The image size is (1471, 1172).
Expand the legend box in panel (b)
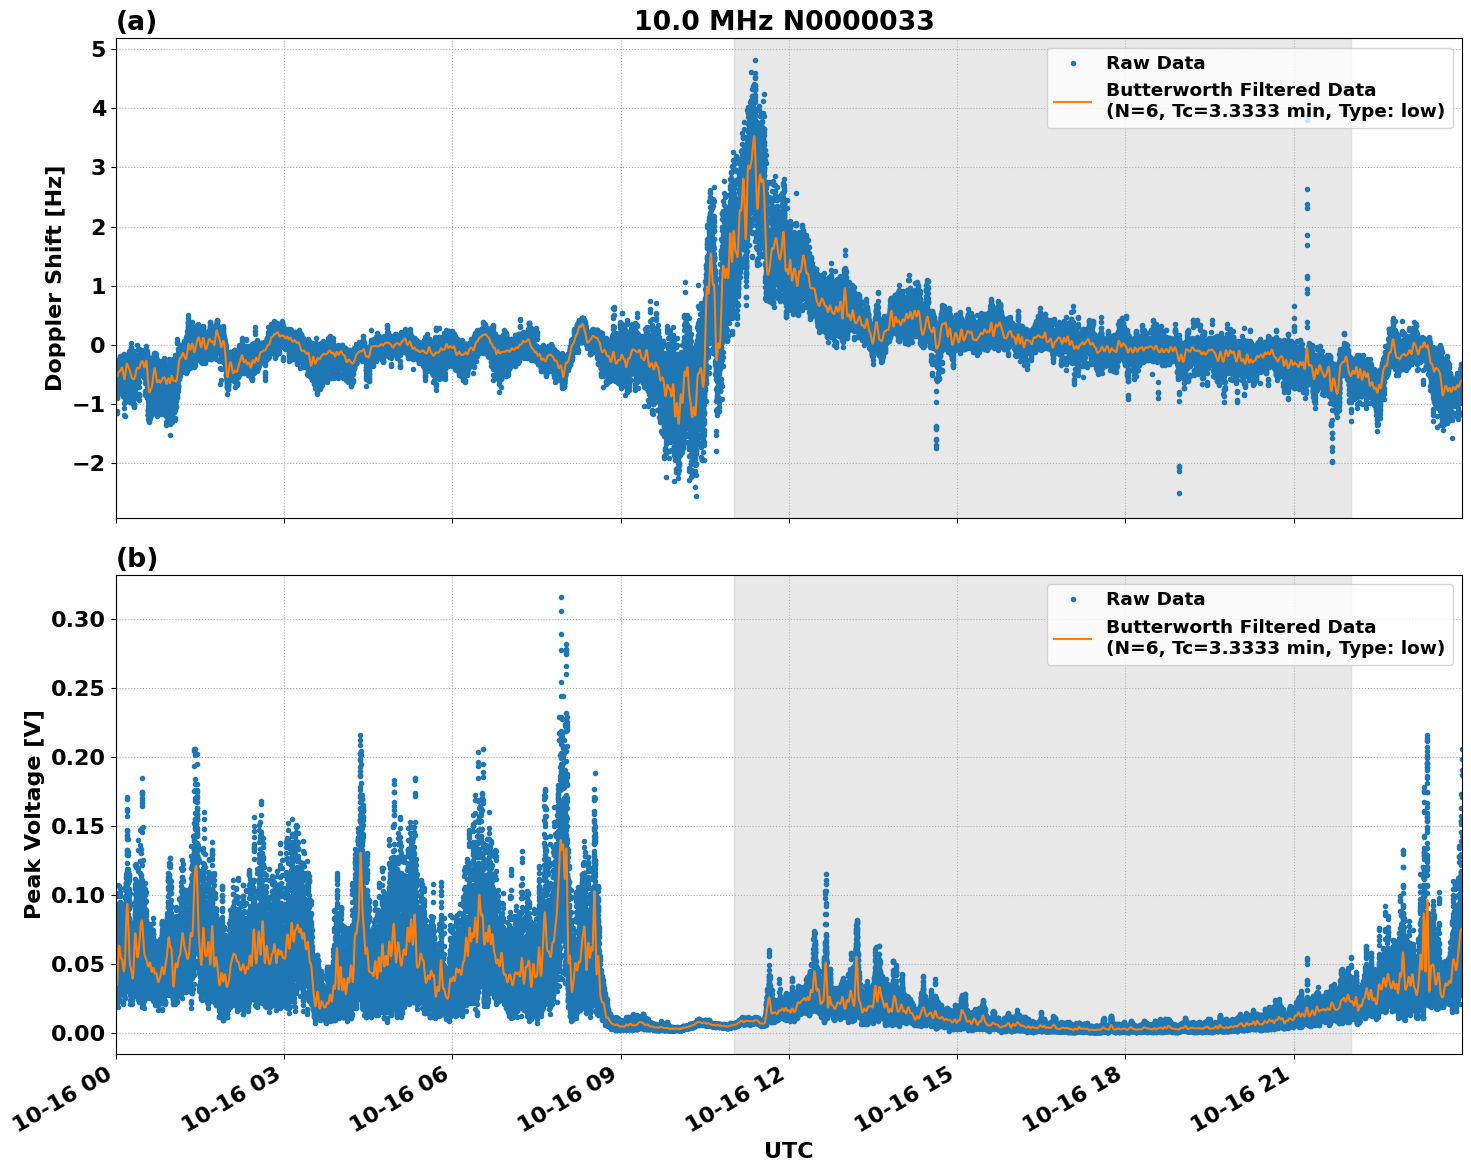[1248, 623]
